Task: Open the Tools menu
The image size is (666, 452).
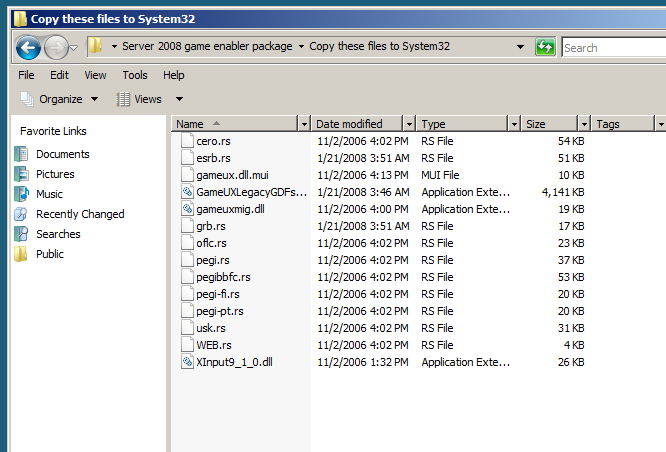Action: click(134, 75)
